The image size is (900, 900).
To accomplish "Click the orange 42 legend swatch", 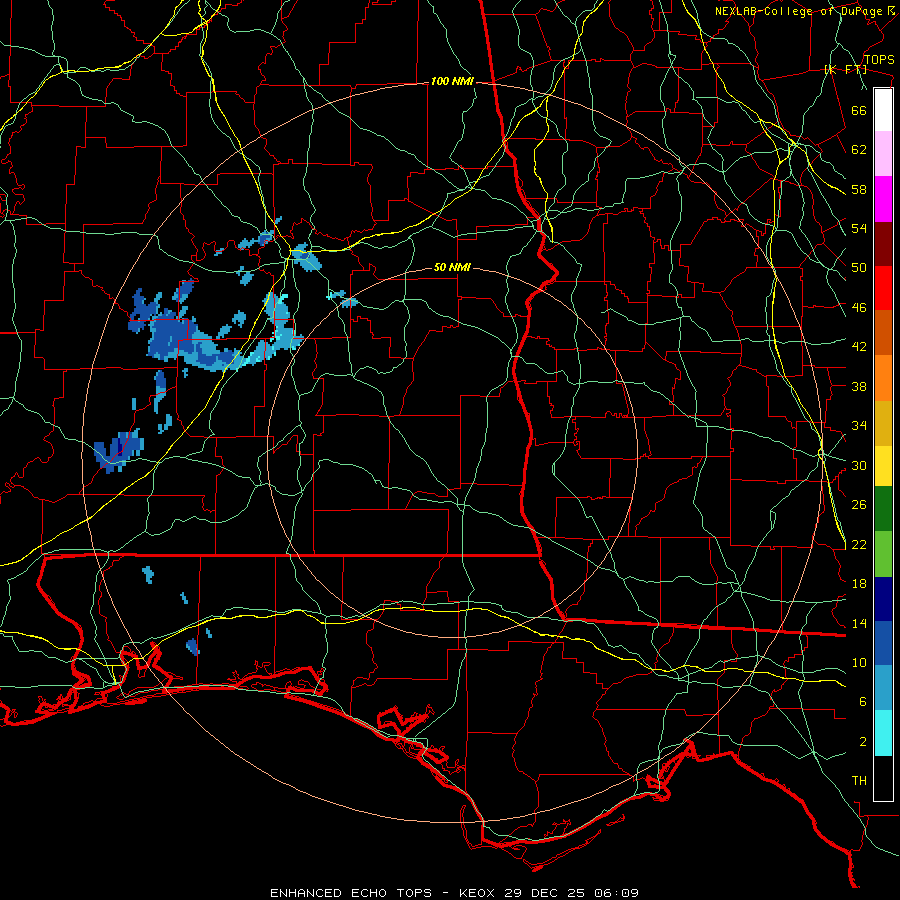I will pyautogui.click(x=883, y=378).
